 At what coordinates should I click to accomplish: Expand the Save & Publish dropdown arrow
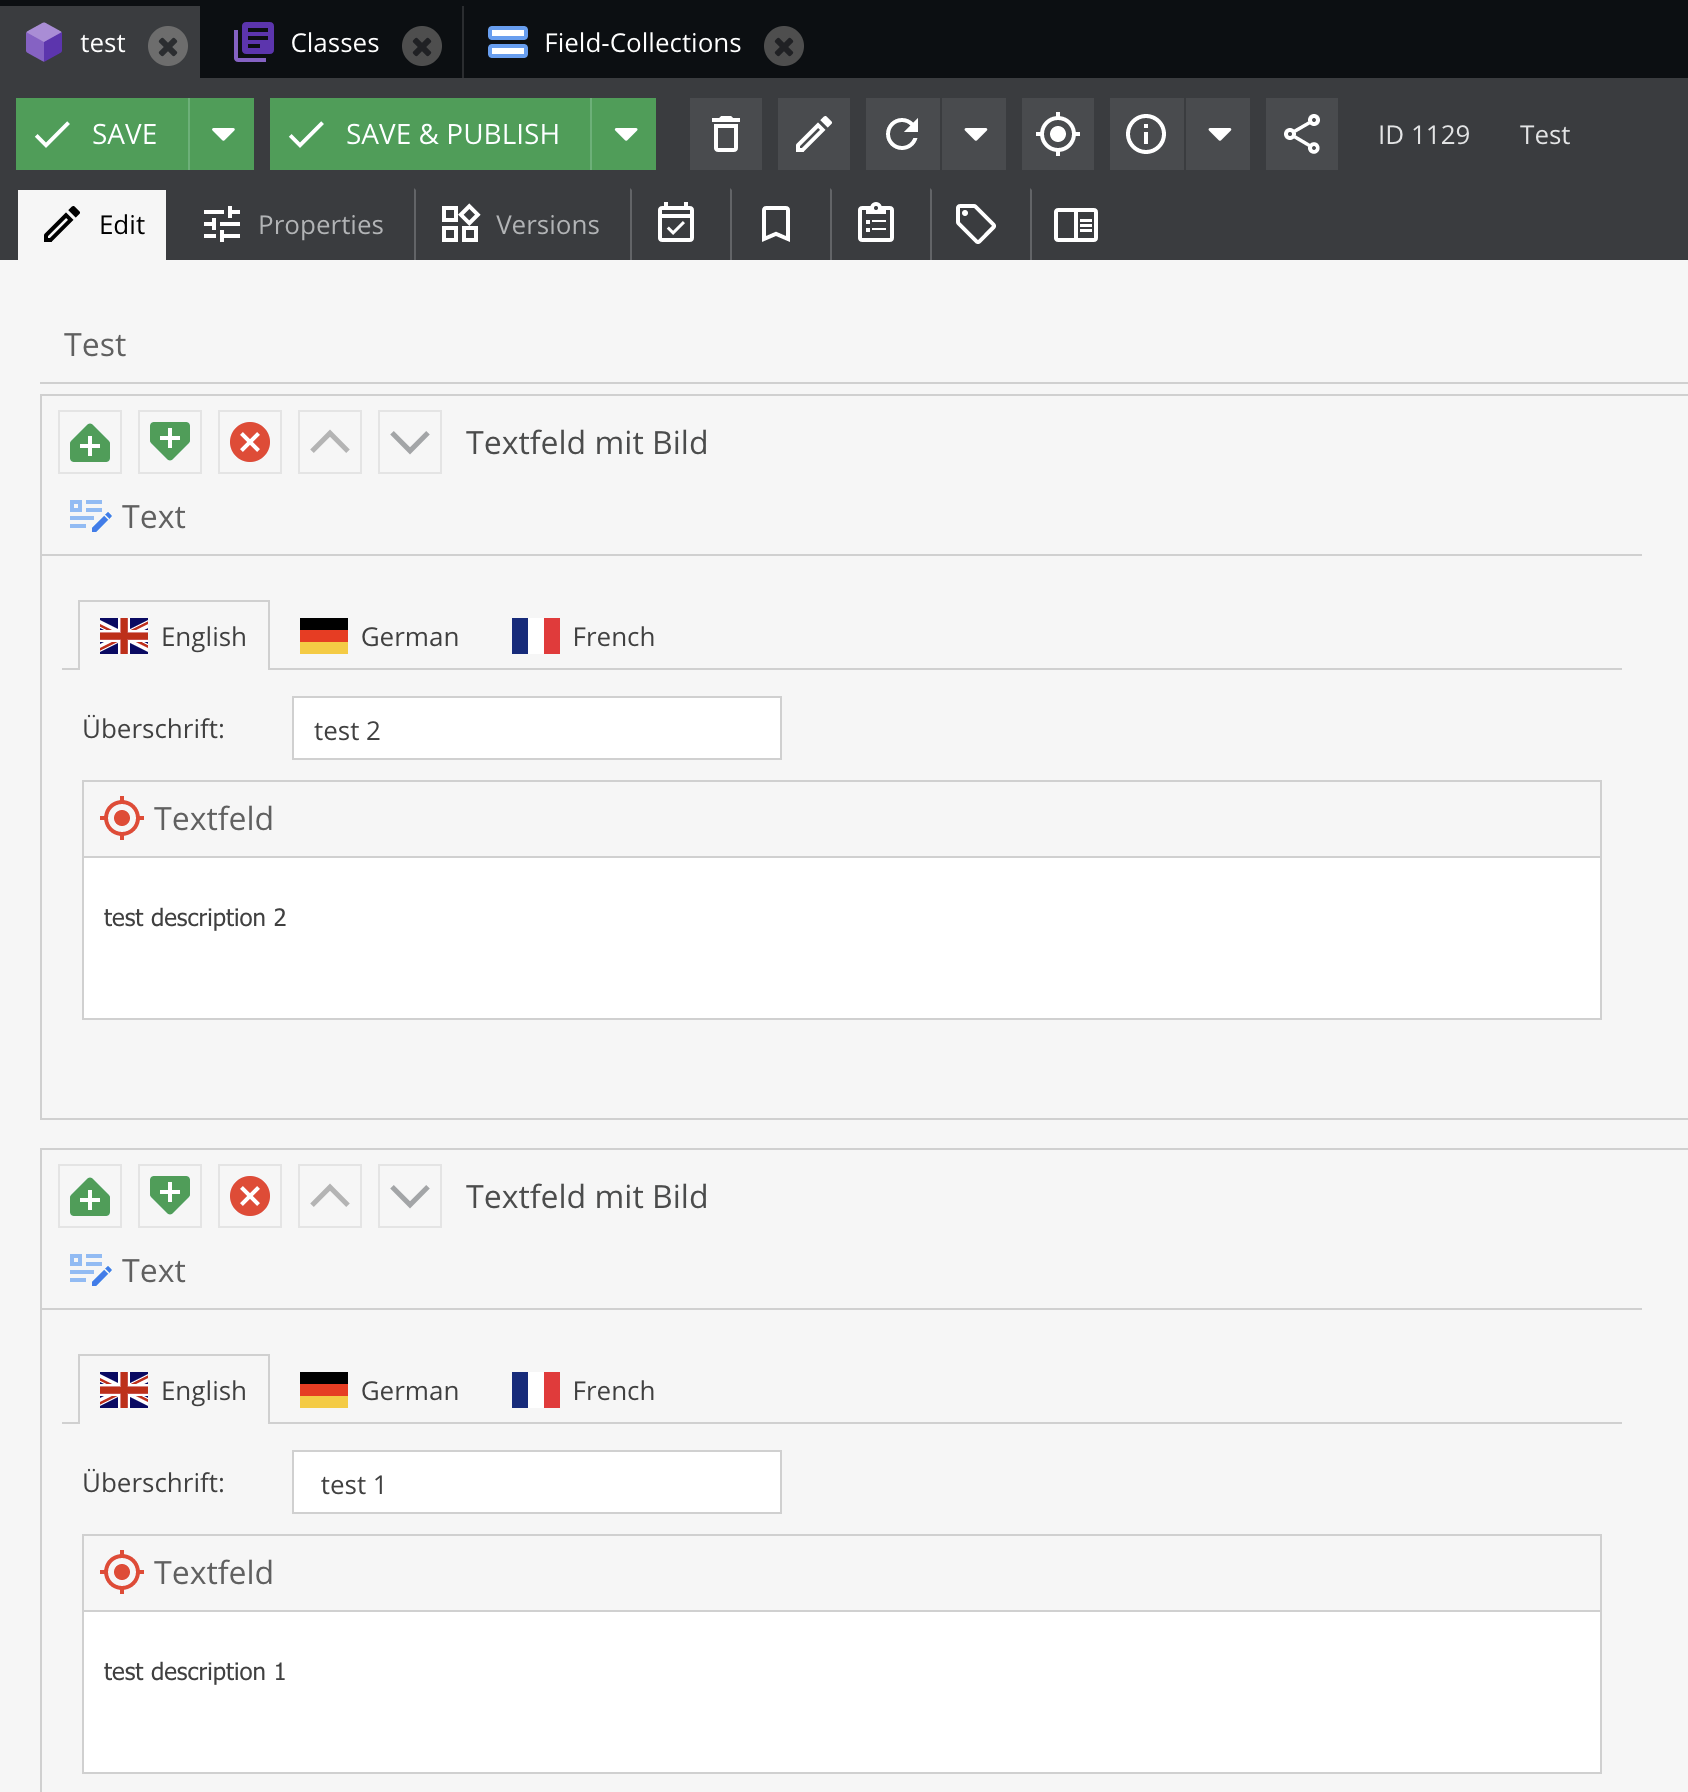(x=624, y=134)
